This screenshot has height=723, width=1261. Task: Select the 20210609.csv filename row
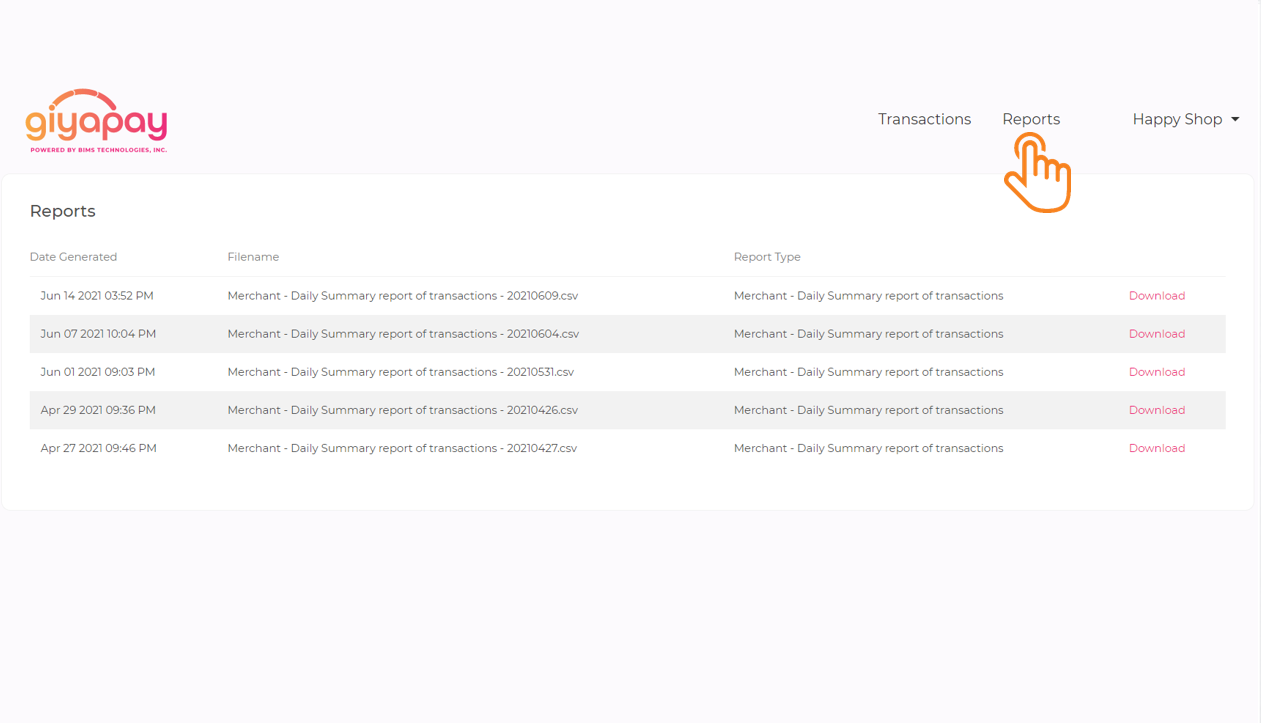tap(402, 296)
